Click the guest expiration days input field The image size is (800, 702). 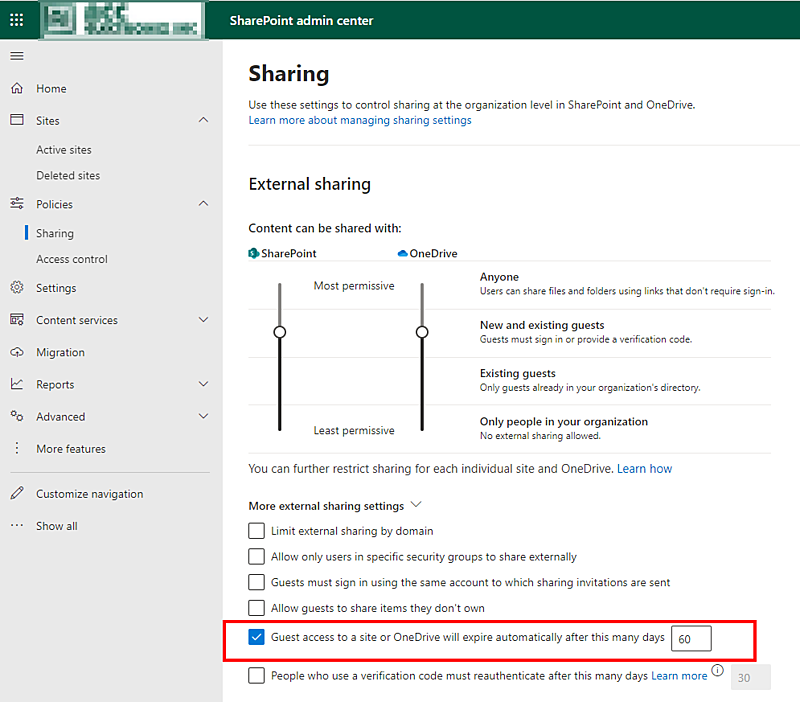691,637
